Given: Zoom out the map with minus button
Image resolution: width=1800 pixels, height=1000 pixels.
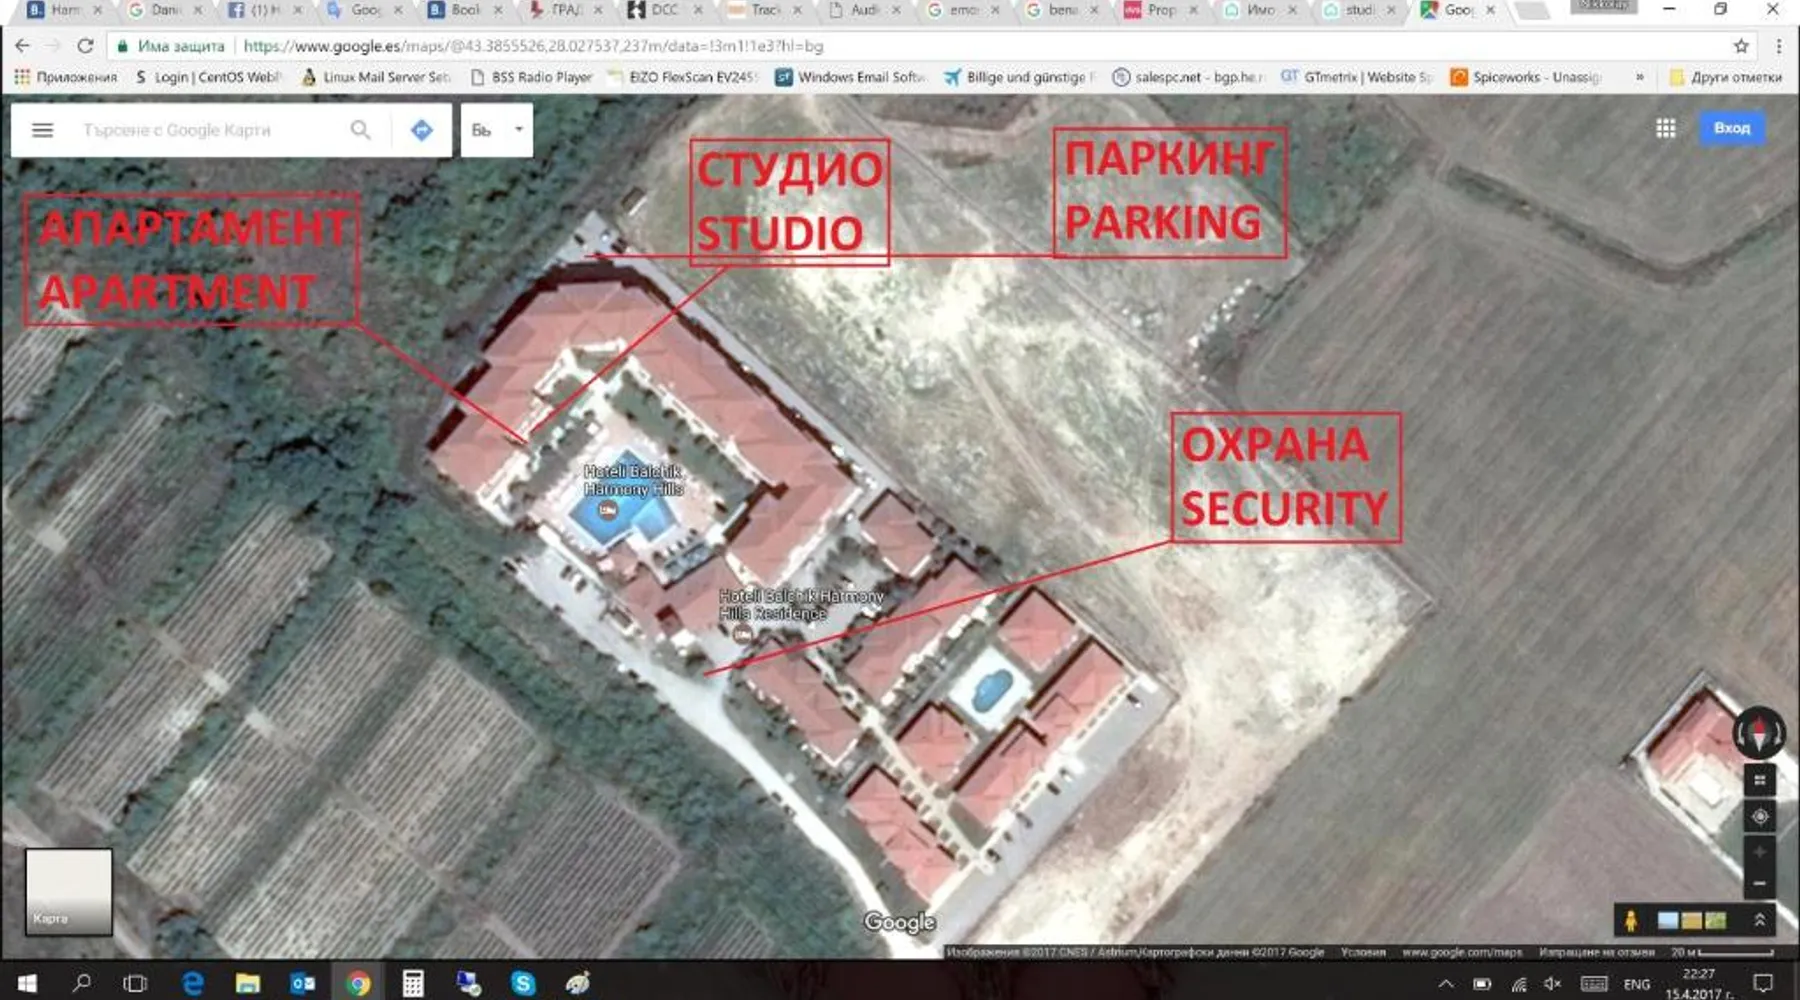Looking at the screenshot, I should coord(1759,883).
